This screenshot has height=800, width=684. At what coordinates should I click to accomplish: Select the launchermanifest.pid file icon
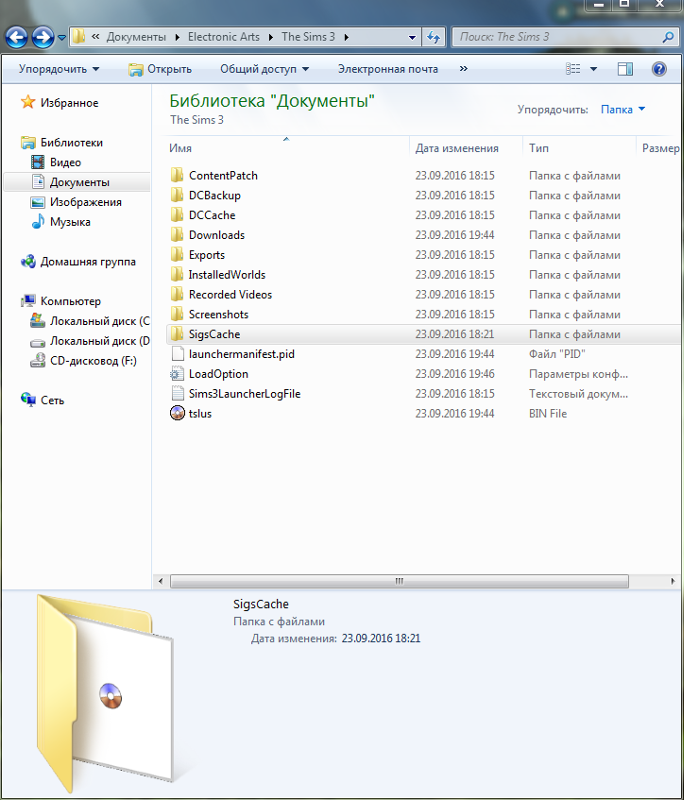tap(177, 354)
